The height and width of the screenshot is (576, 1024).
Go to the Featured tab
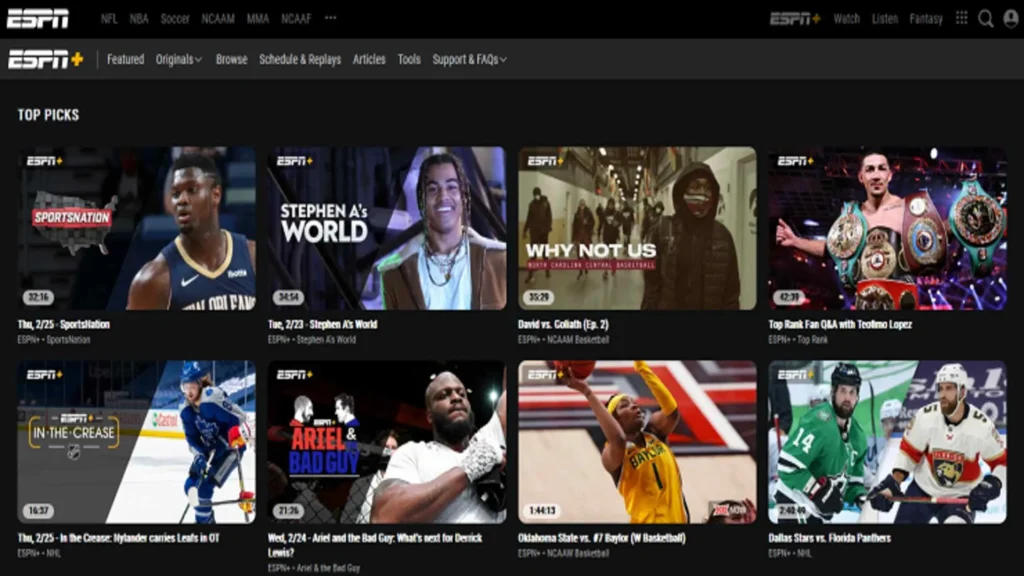tap(125, 59)
